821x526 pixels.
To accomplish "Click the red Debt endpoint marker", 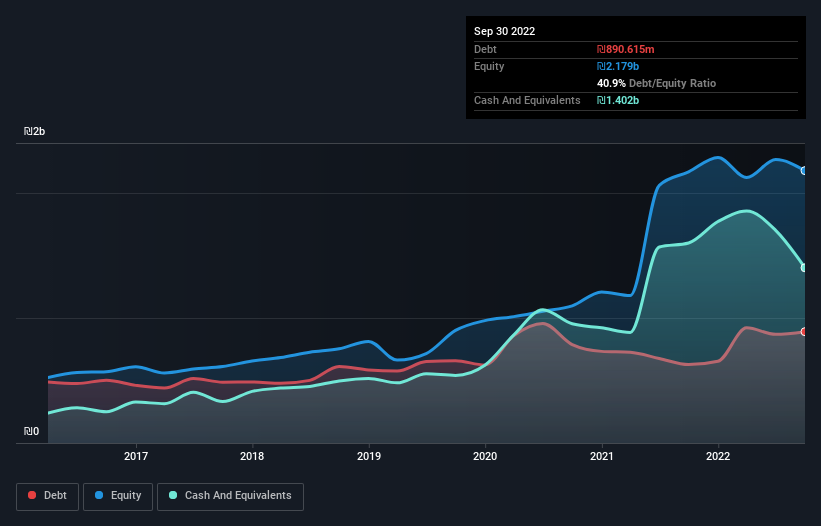I will click(804, 331).
